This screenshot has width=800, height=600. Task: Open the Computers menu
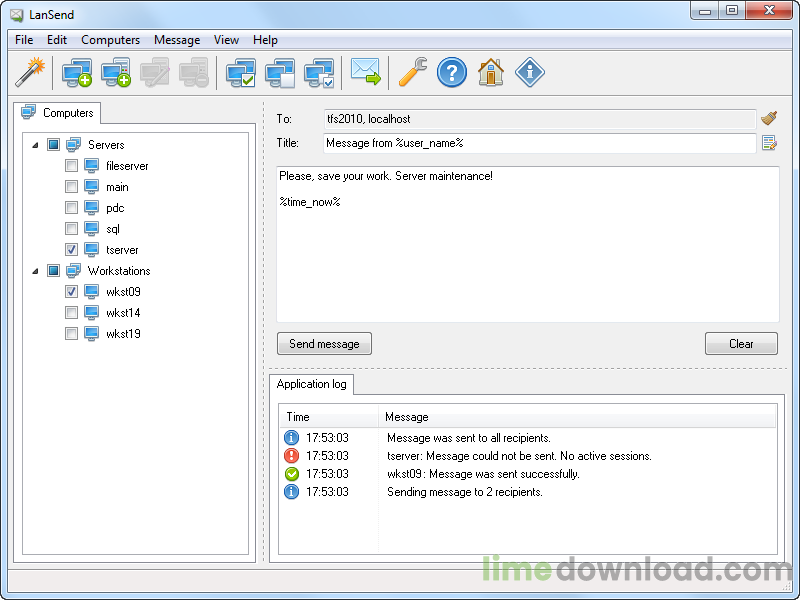[x=110, y=40]
